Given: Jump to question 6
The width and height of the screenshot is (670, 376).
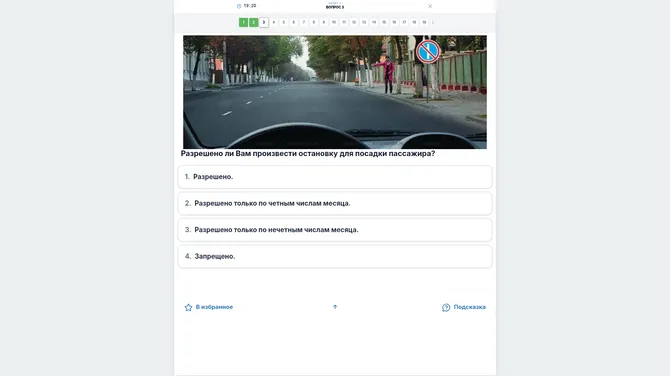Looking at the screenshot, I should click(x=294, y=22).
